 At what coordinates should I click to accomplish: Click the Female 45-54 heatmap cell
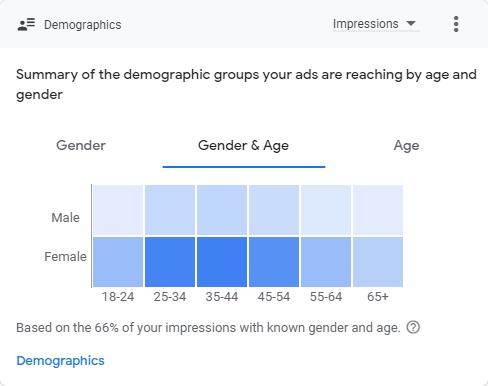(x=274, y=262)
